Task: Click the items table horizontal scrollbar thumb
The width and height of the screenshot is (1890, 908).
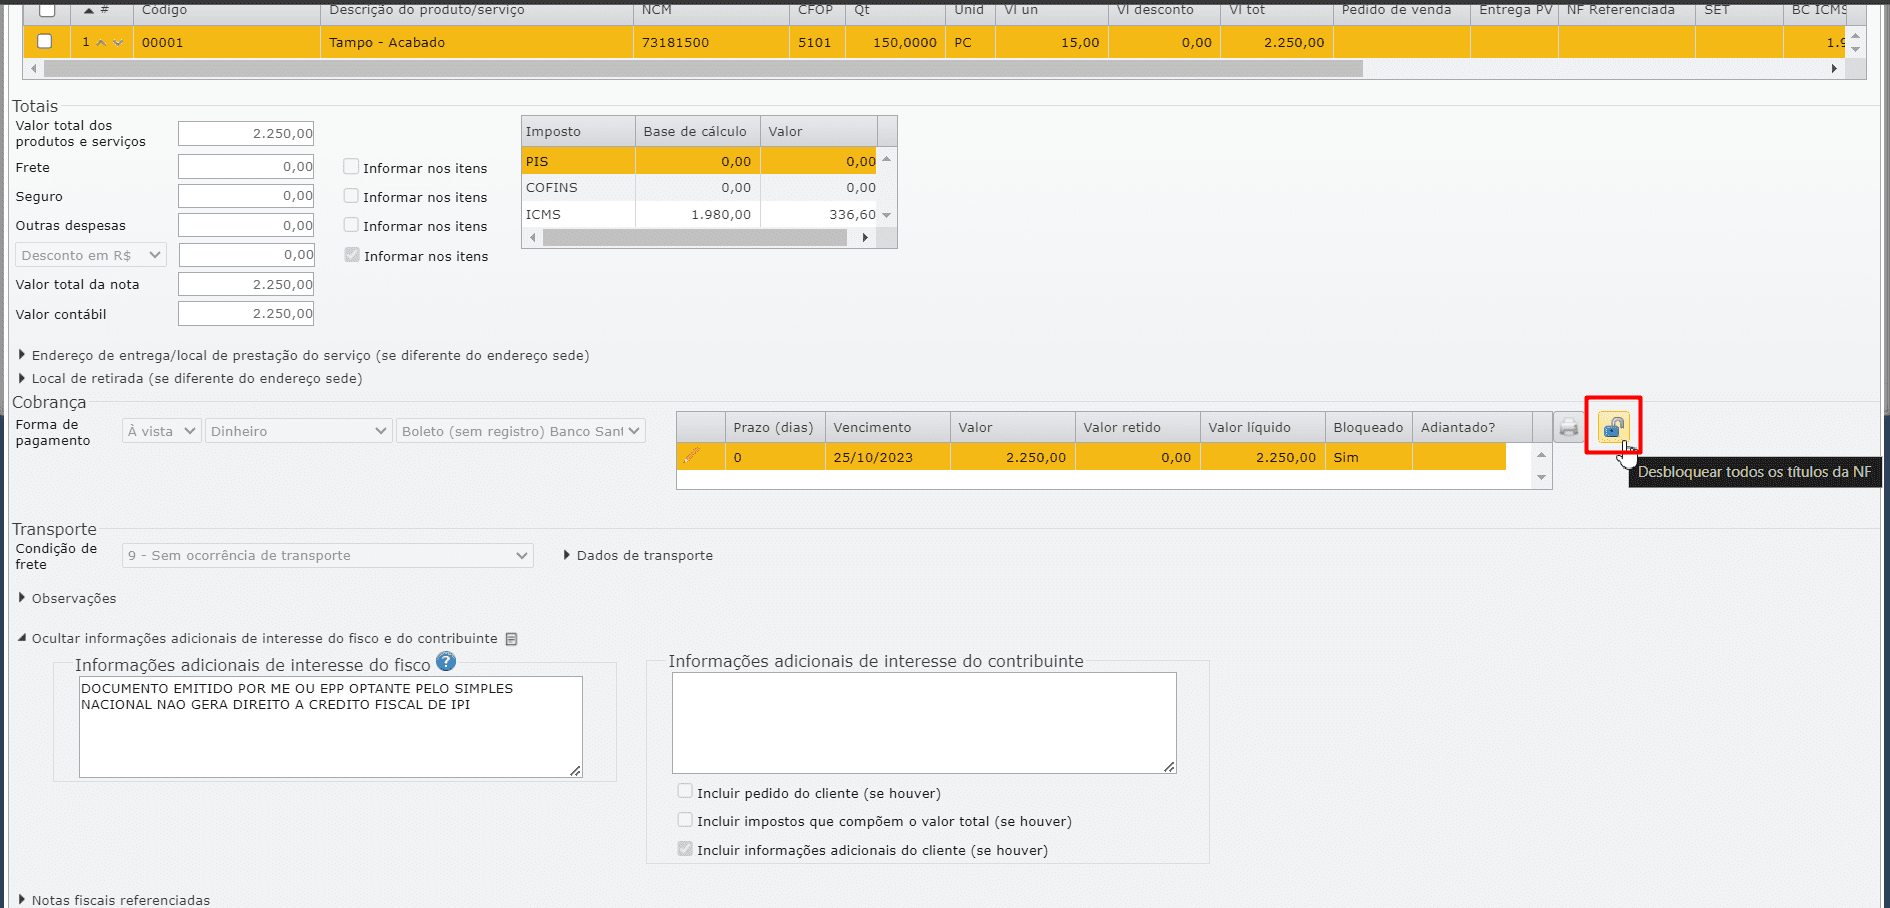Action: click(703, 69)
